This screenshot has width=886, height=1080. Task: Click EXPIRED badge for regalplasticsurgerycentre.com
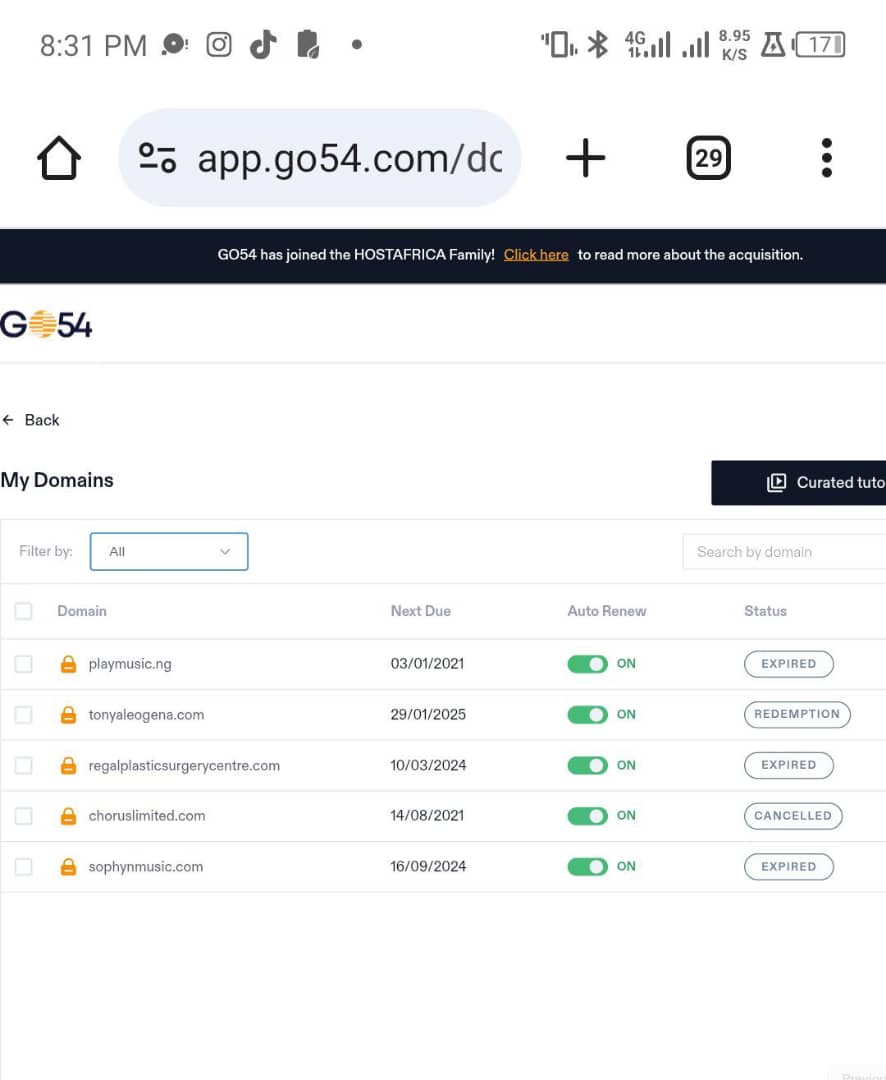pos(789,765)
